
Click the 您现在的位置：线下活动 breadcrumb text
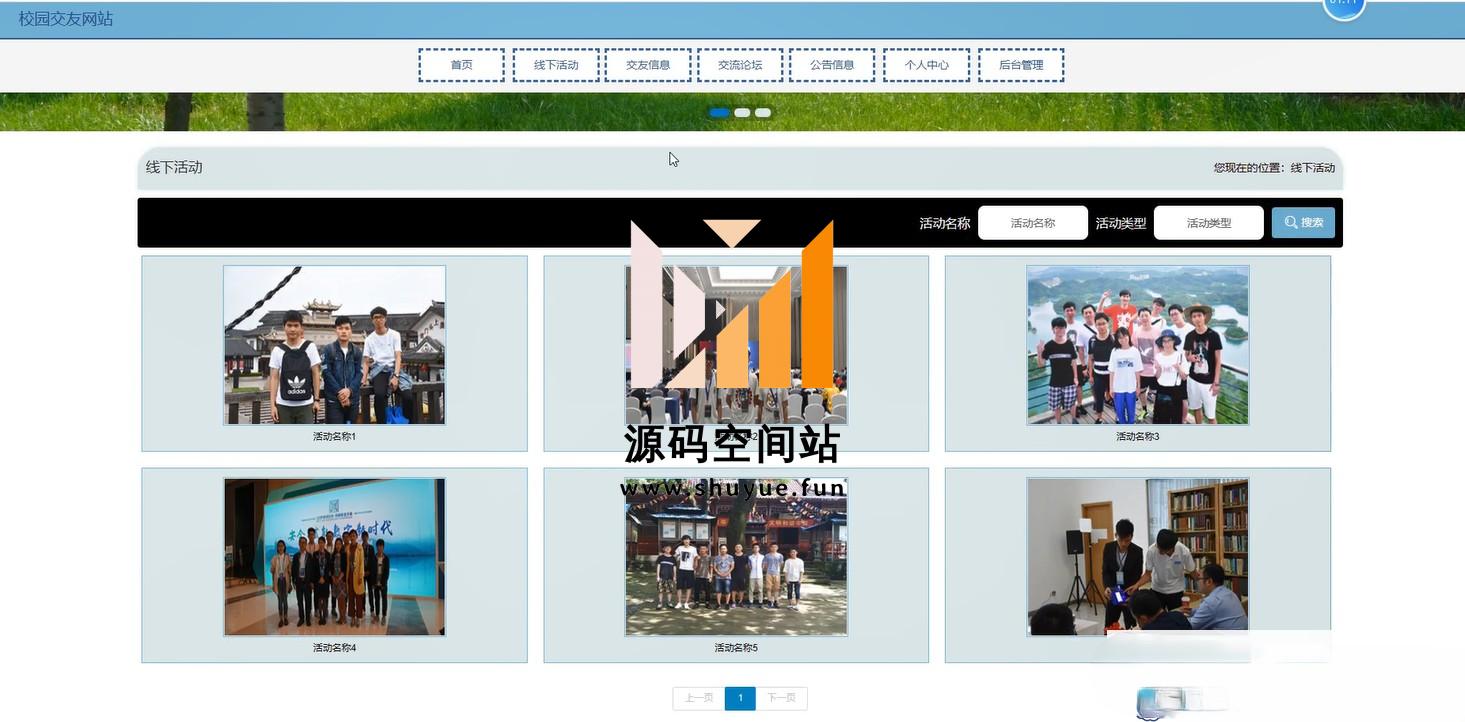(1274, 168)
